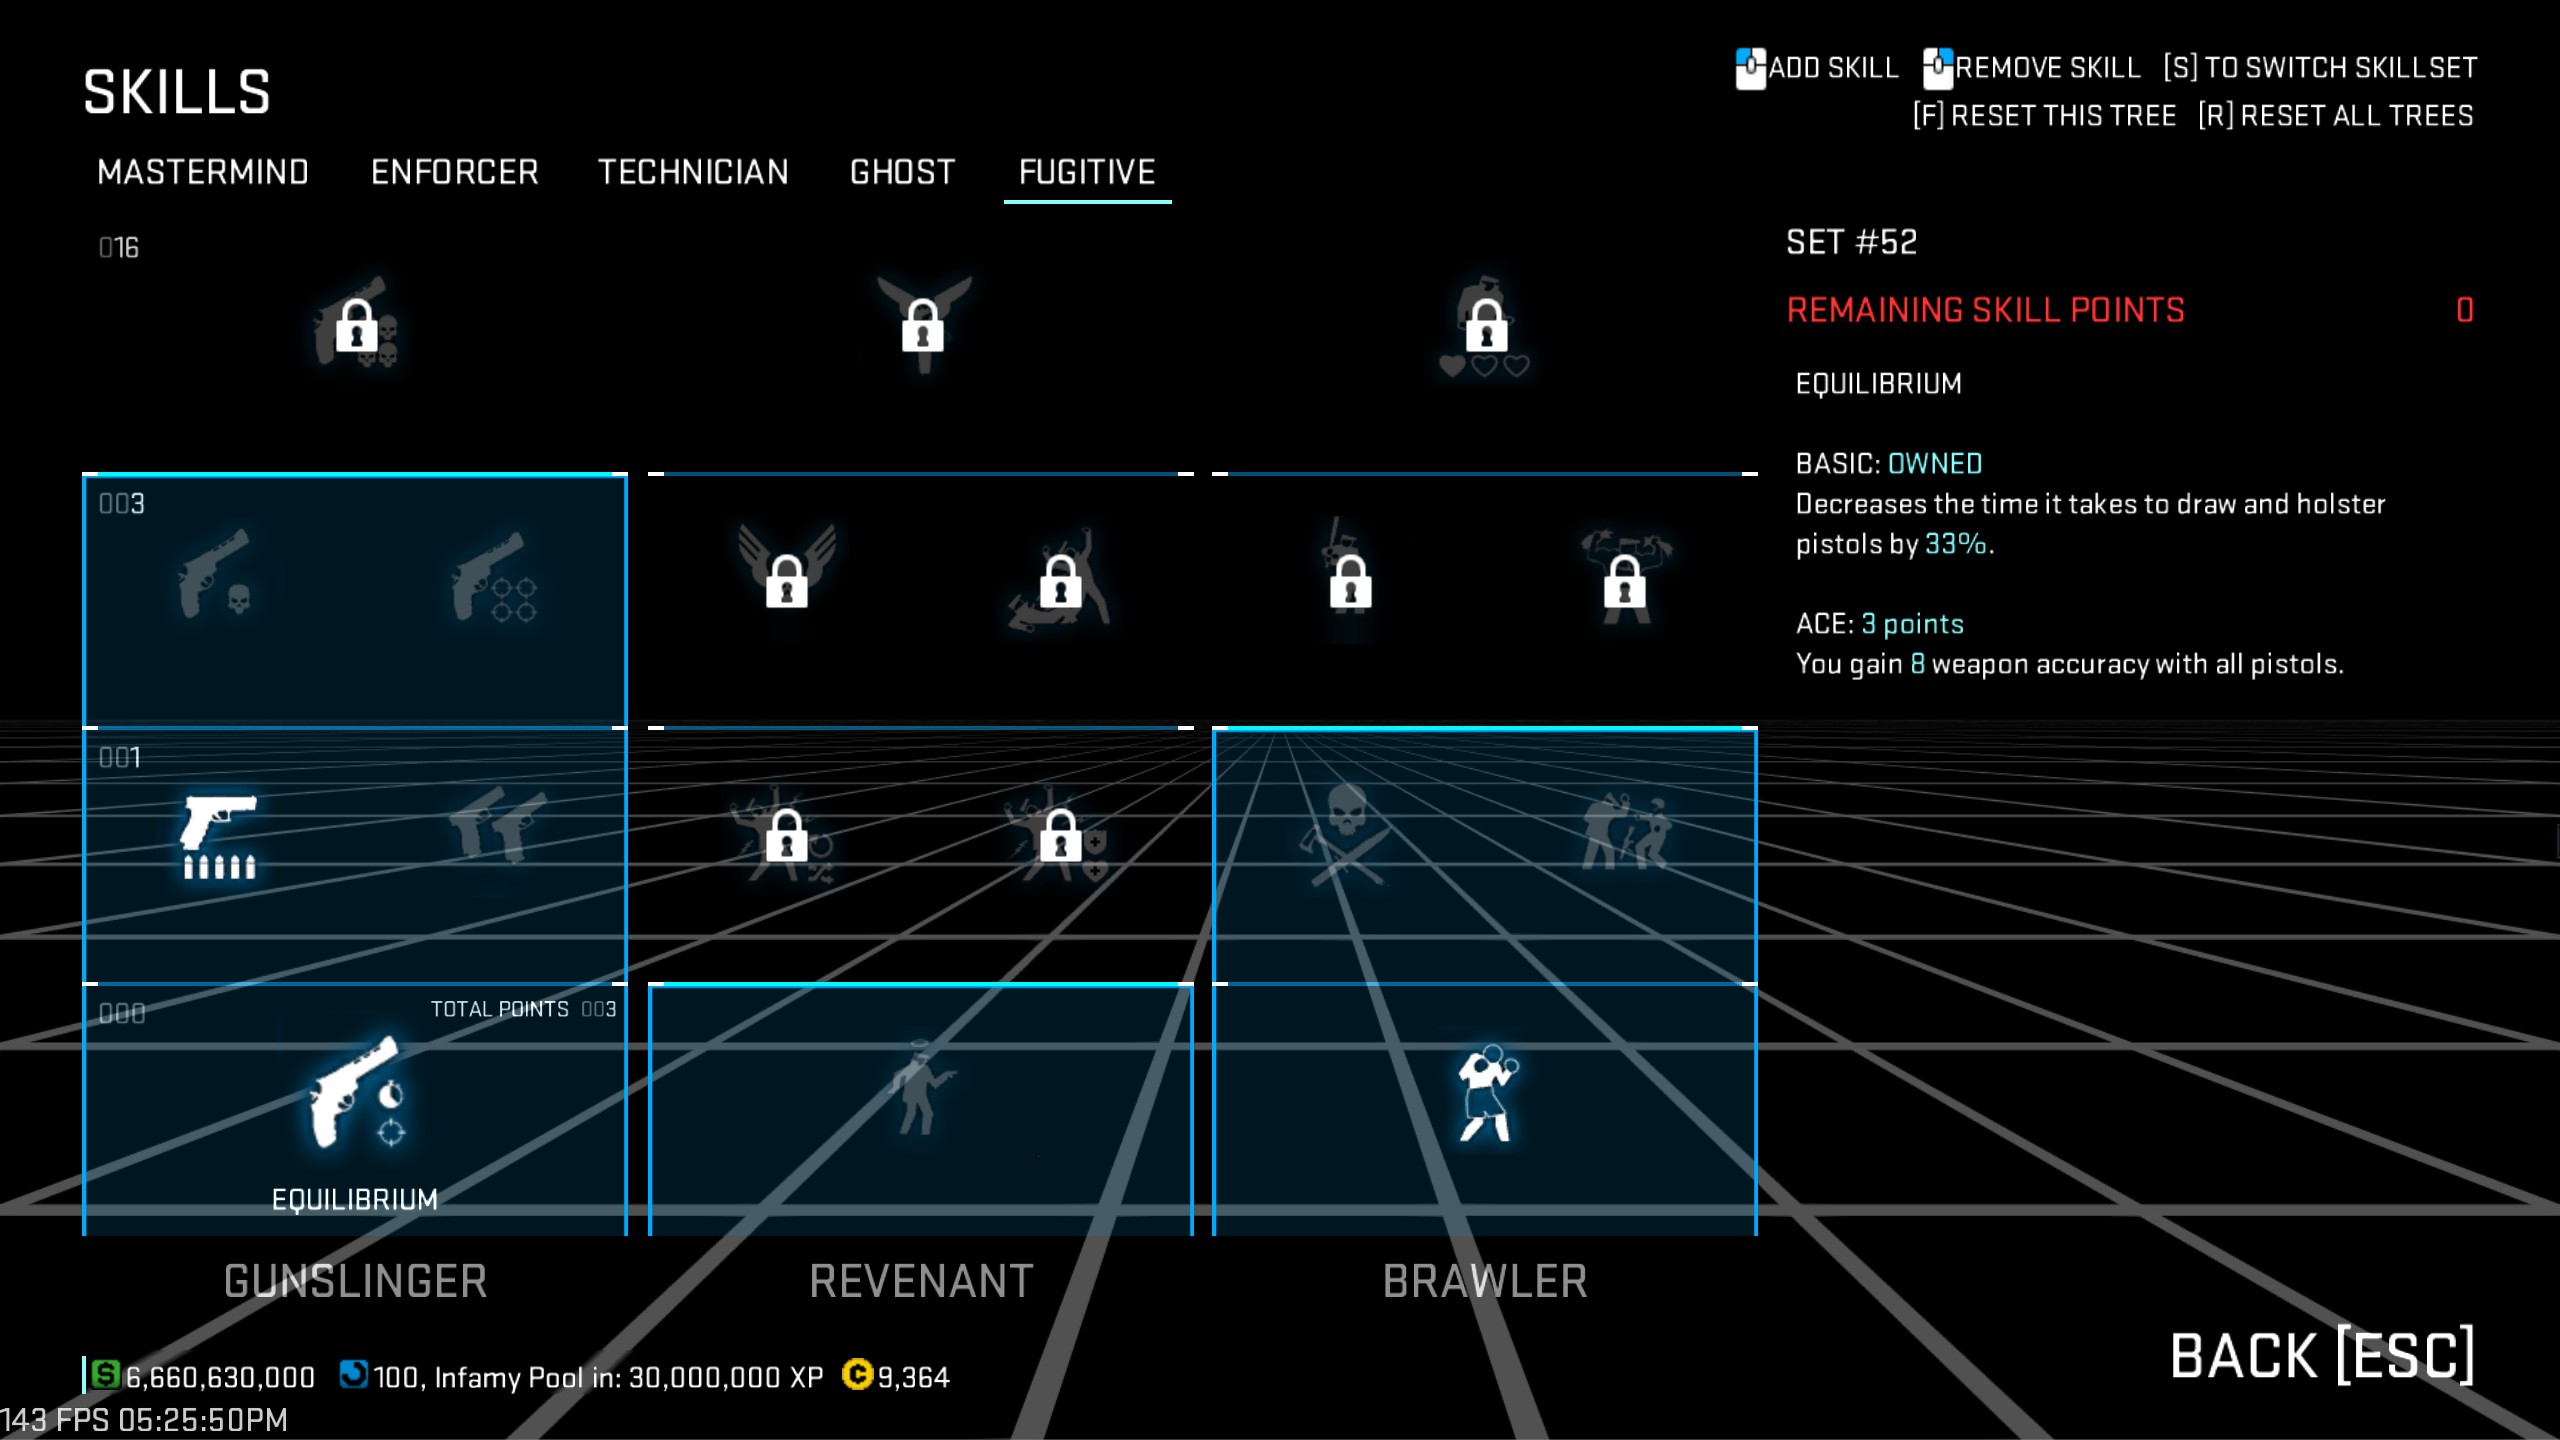2560x1440 pixels.
Task: Click the boxer skill icon in Brawler
Action: [x=1486, y=1094]
